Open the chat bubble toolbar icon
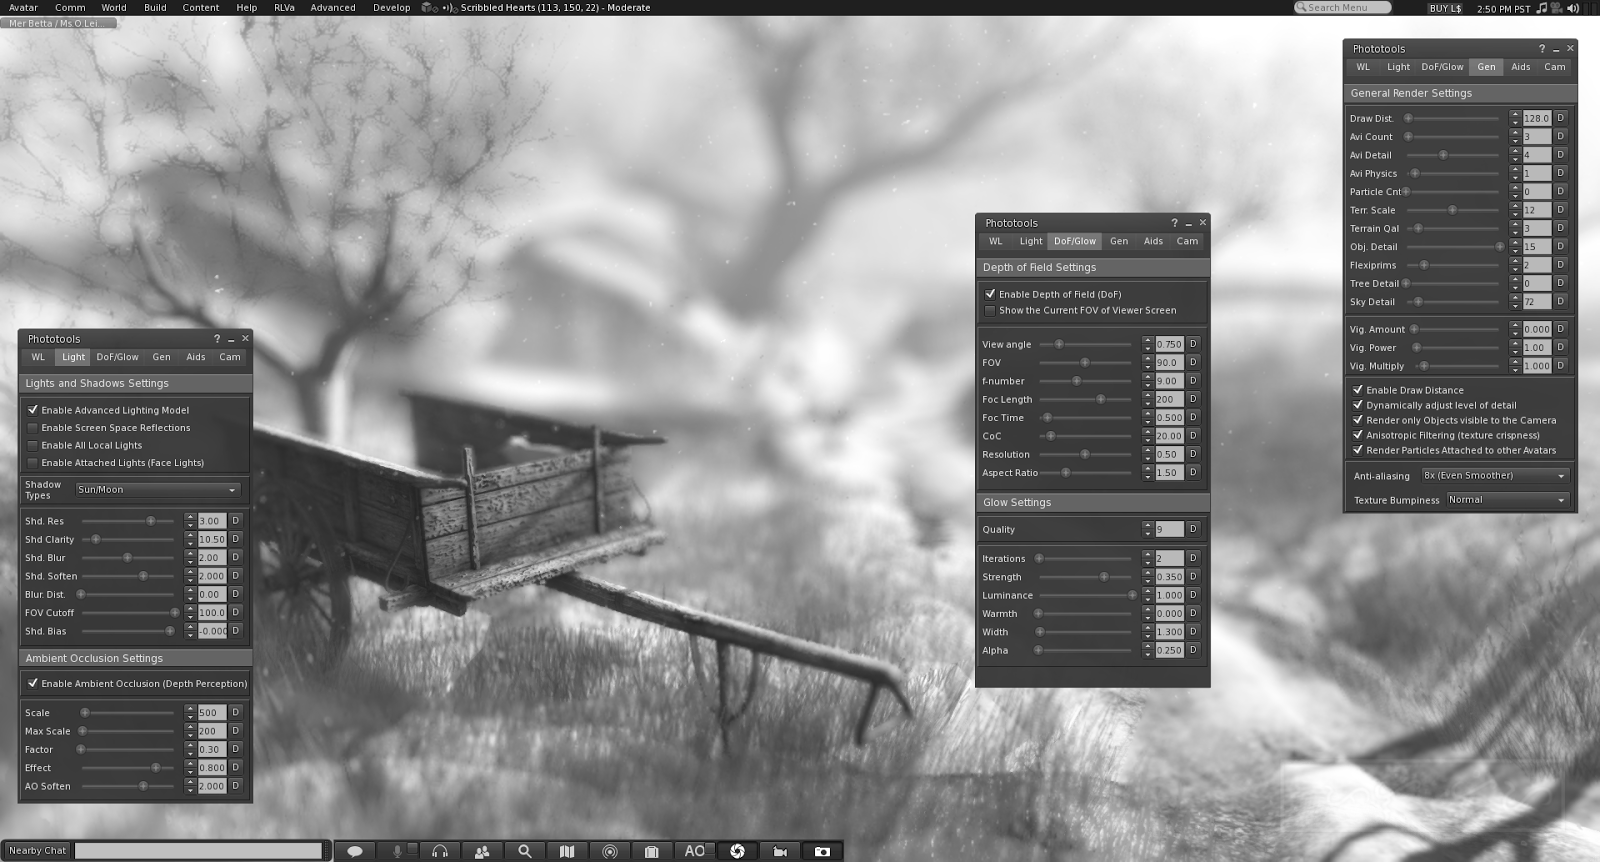1600x862 pixels. click(x=354, y=851)
